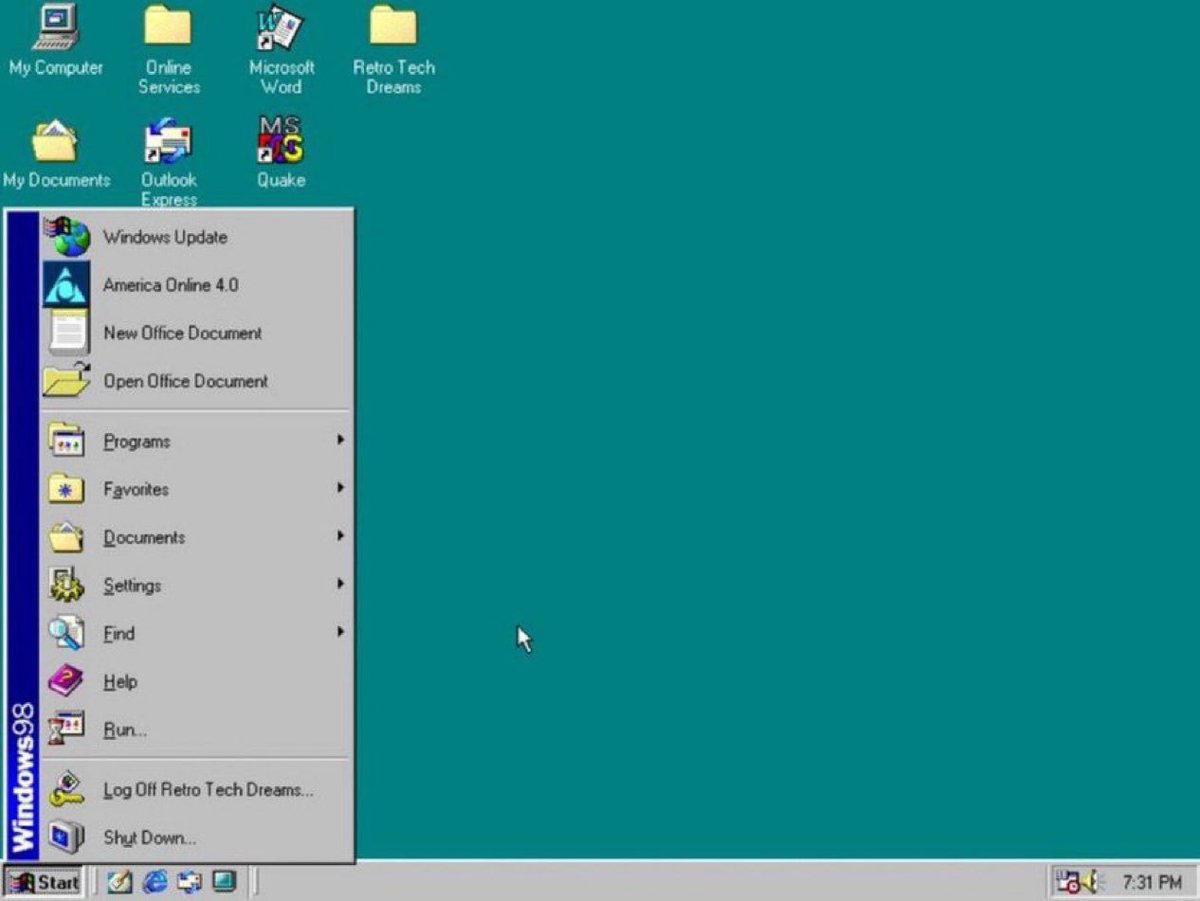Expand the Documents submenu arrow
The width and height of the screenshot is (1200, 901).
(x=341, y=536)
